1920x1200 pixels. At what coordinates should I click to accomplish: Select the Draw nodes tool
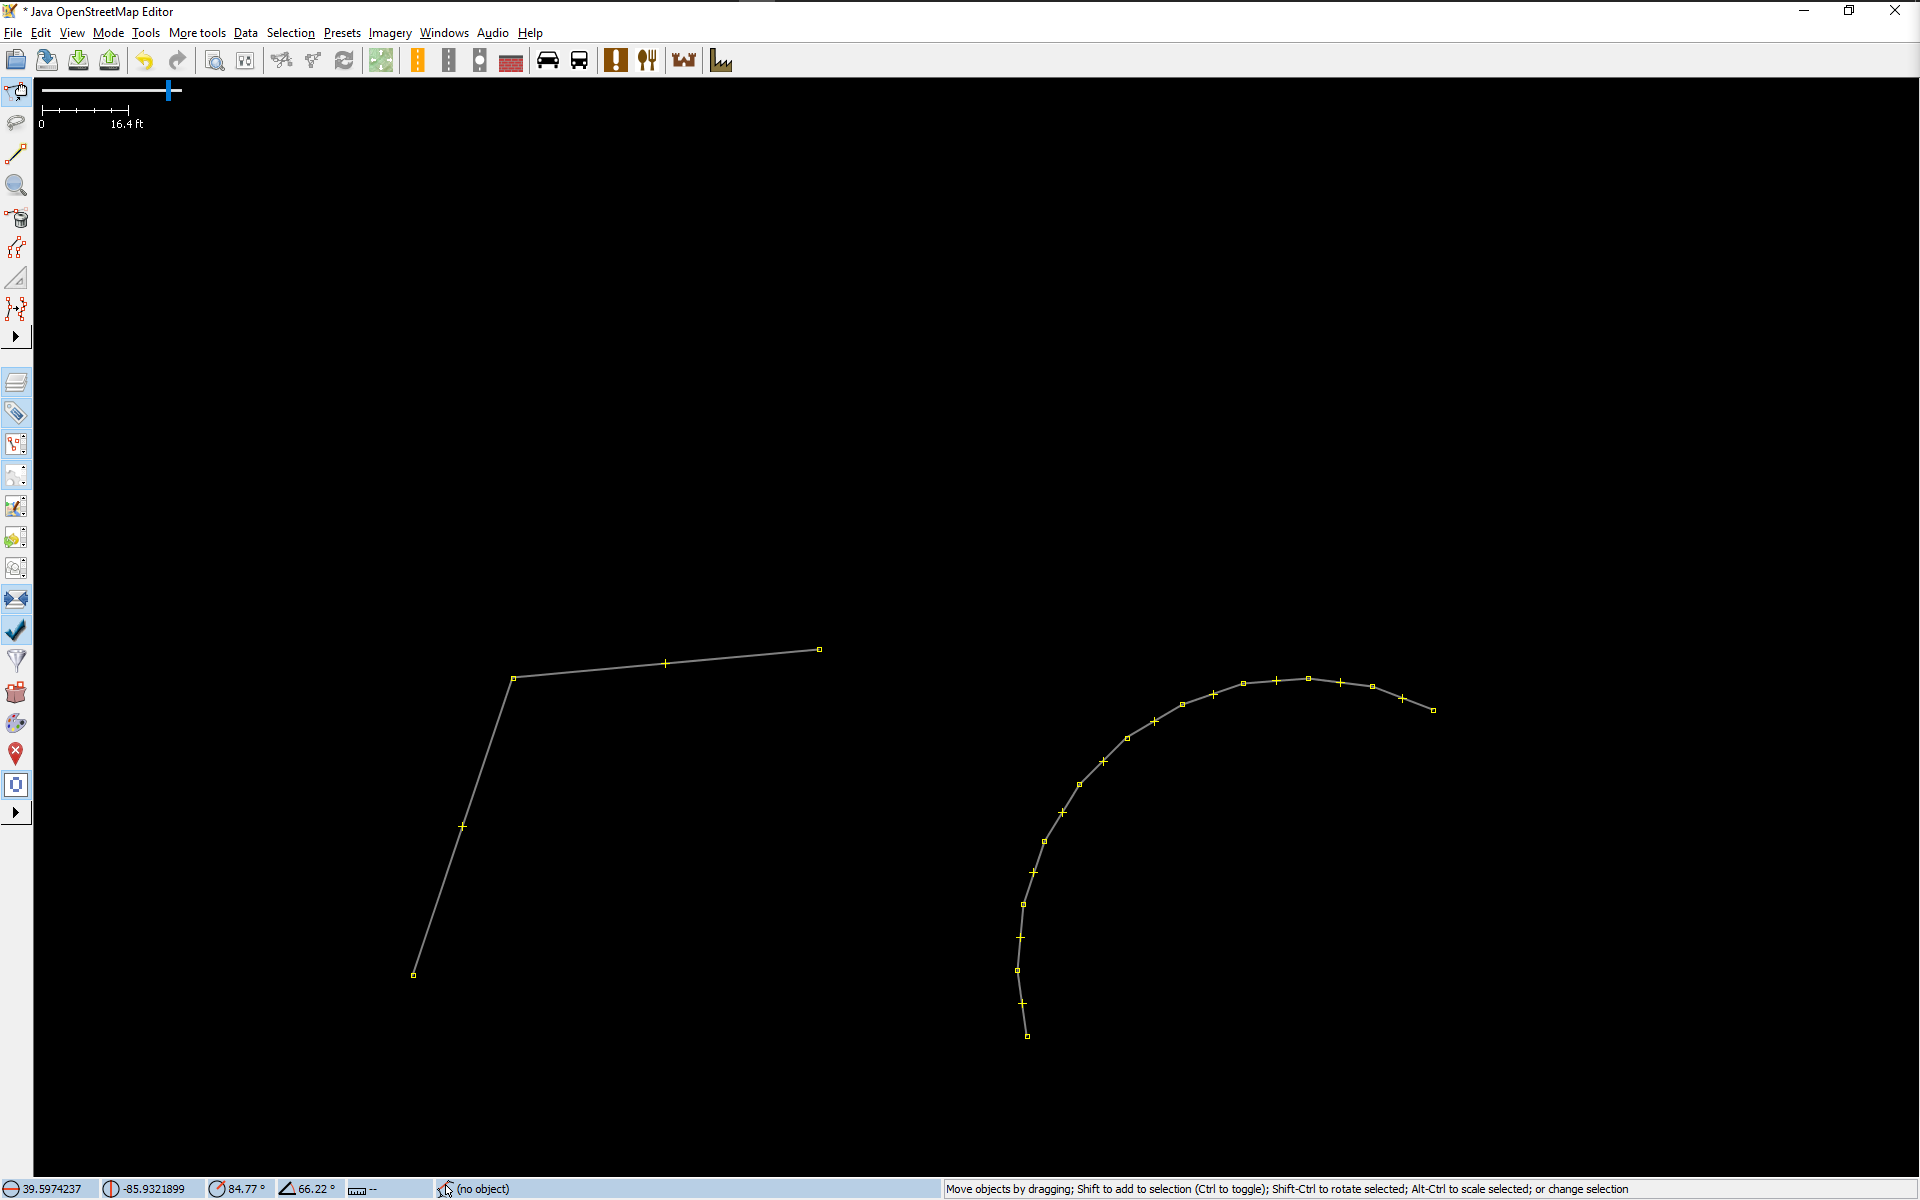pos(16,154)
